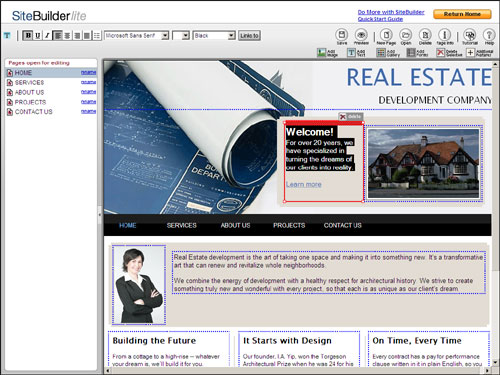Image resolution: width=500 pixels, height=375 pixels.
Task: Click the Save icon in toolbar
Action: coord(342,35)
